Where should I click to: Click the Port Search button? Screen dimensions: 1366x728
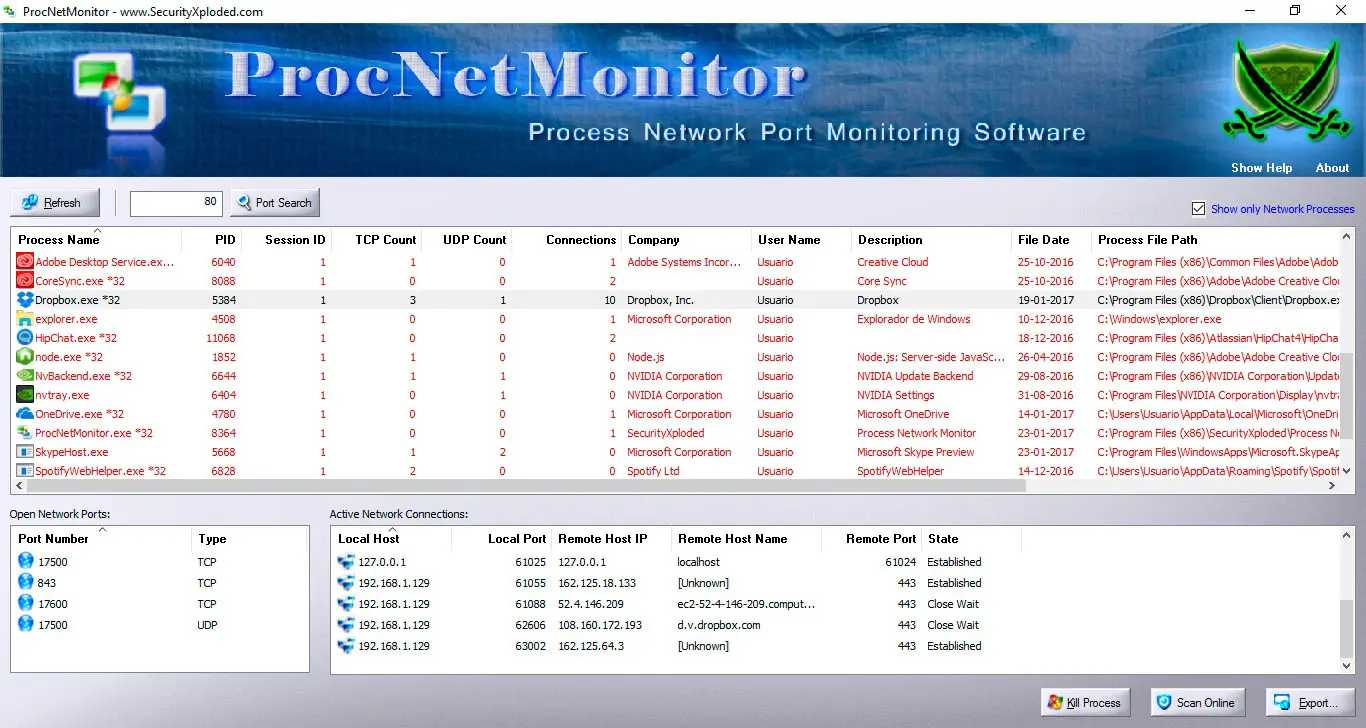click(x=275, y=203)
